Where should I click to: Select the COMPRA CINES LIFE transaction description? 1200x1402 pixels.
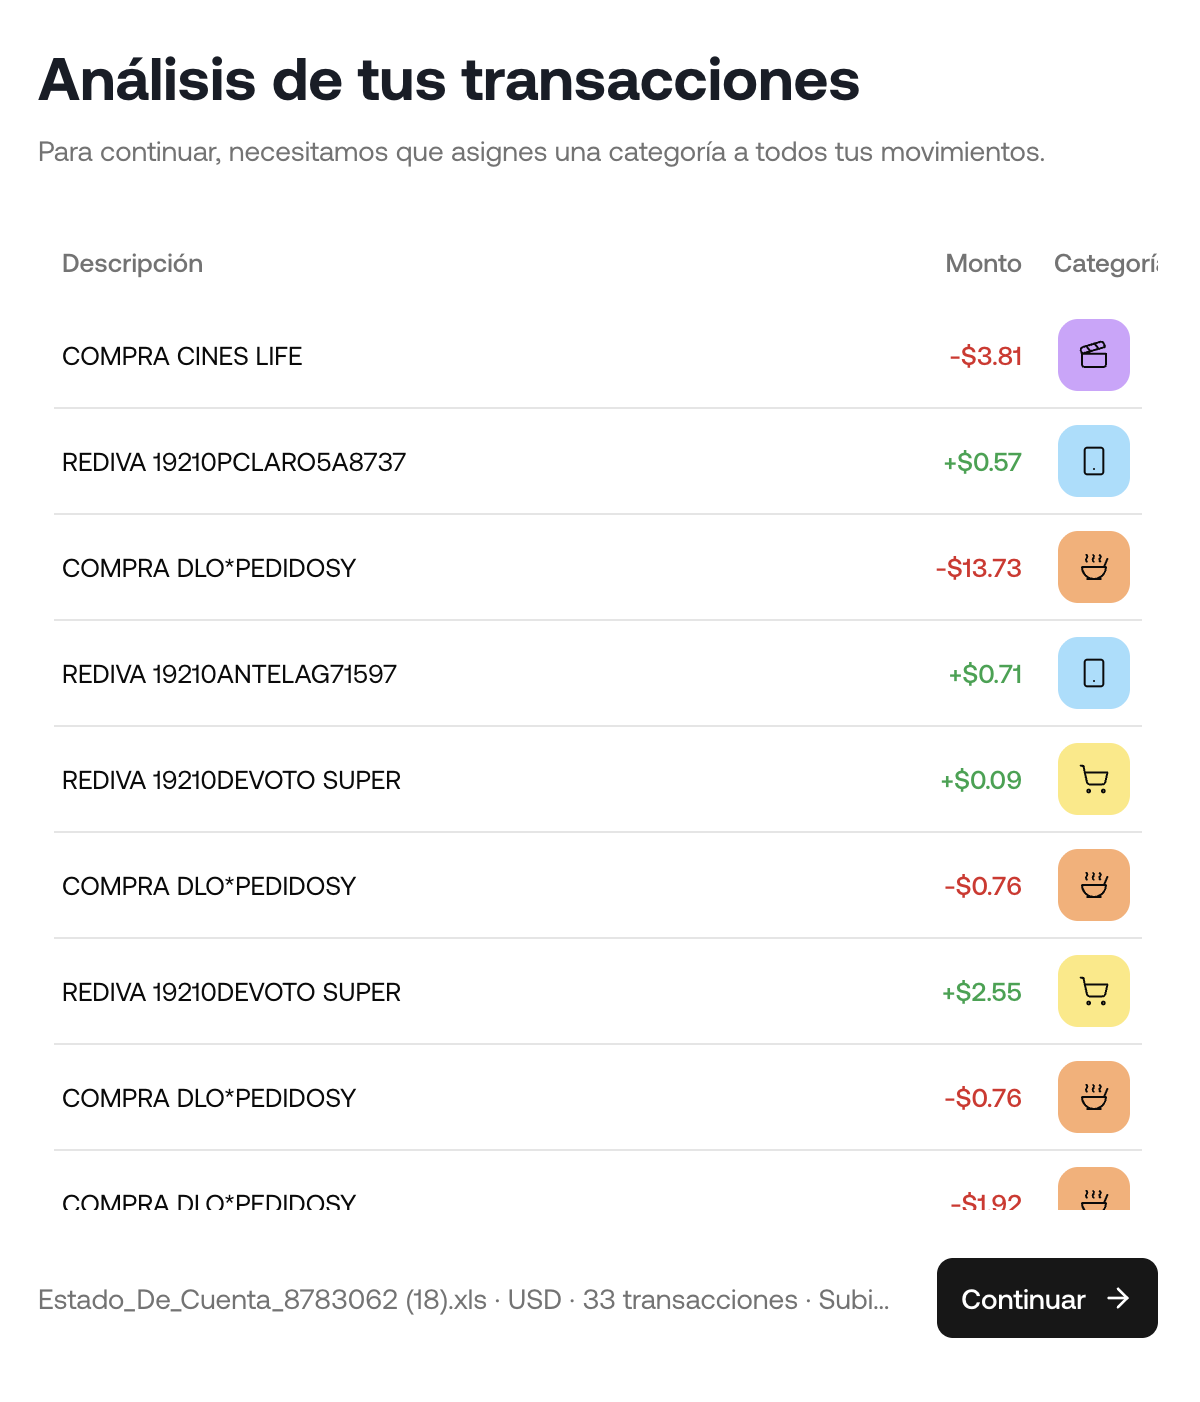click(x=182, y=356)
